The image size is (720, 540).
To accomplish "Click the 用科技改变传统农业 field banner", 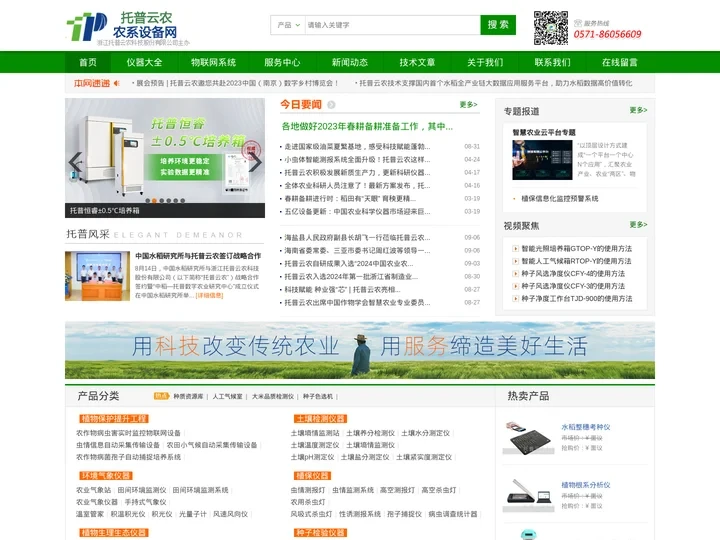I will click(x=360, y=350).
